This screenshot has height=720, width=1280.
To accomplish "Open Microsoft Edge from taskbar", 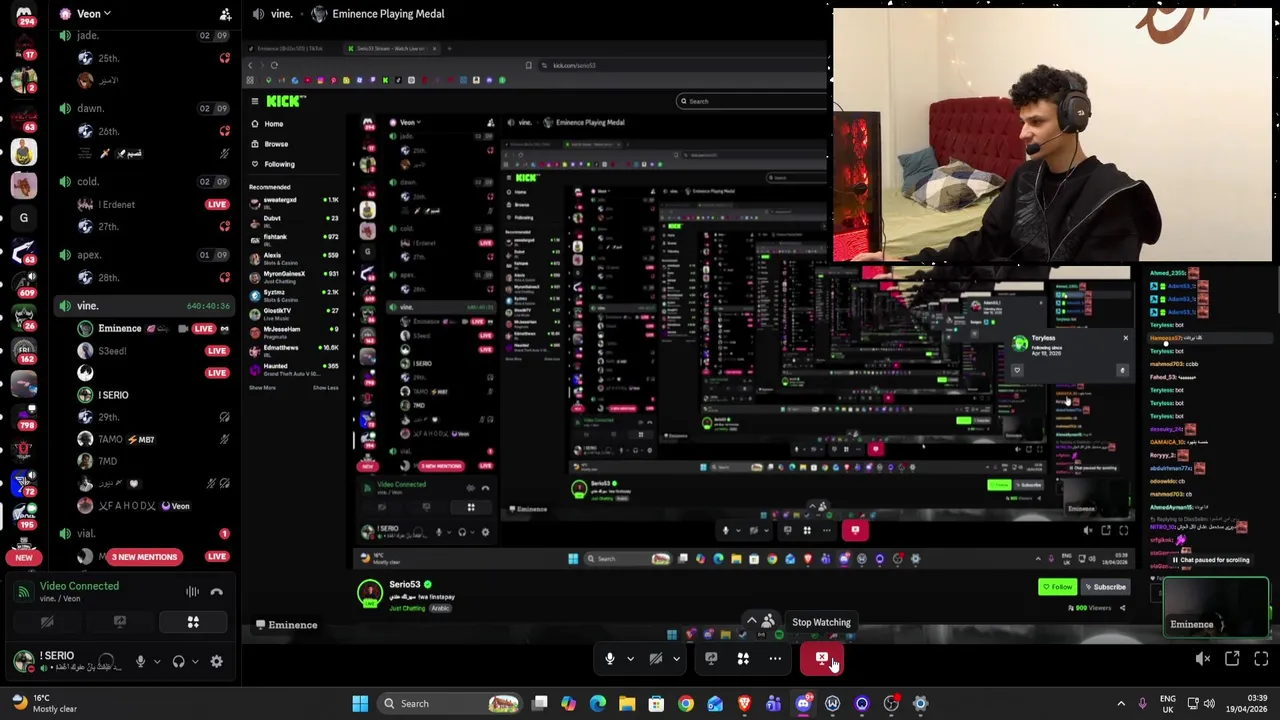I will click(x=598, y=703).
